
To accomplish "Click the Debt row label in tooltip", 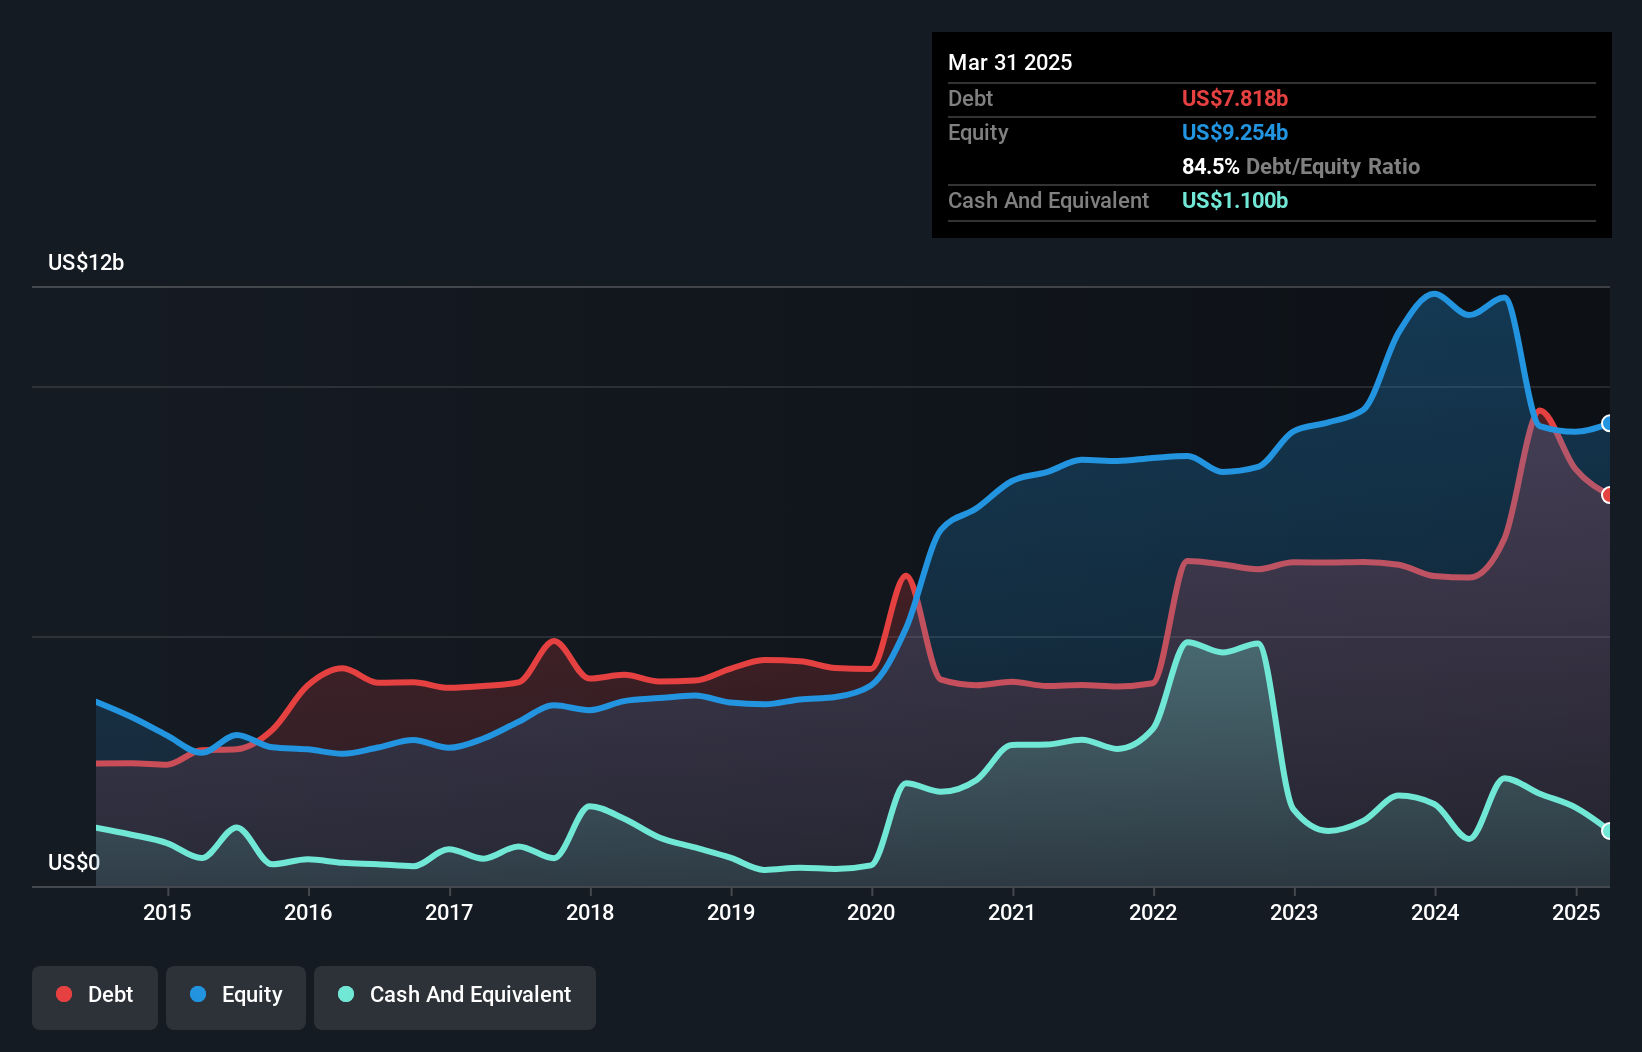I will (x=970, y=98).
